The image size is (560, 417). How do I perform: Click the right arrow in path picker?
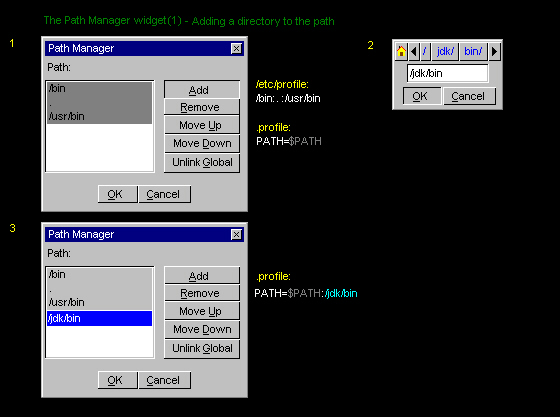click(x=494, y=51)
